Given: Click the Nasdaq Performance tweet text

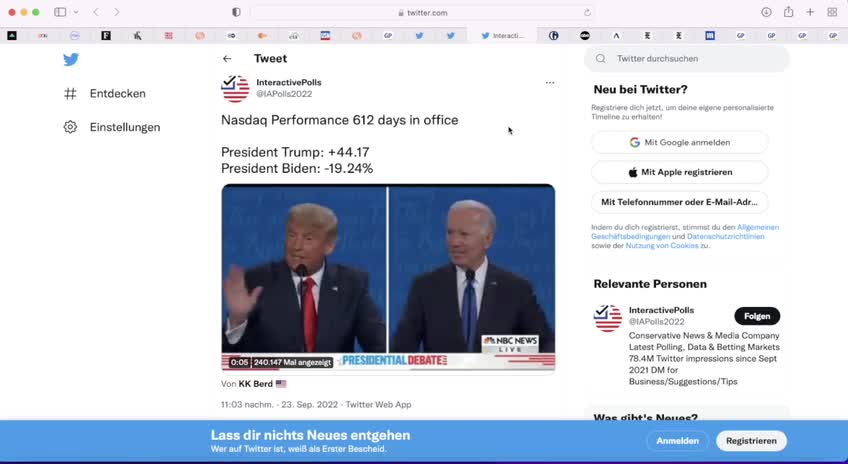Looking at the screenshot, I should pyautogui.click(x=340, y=120).
